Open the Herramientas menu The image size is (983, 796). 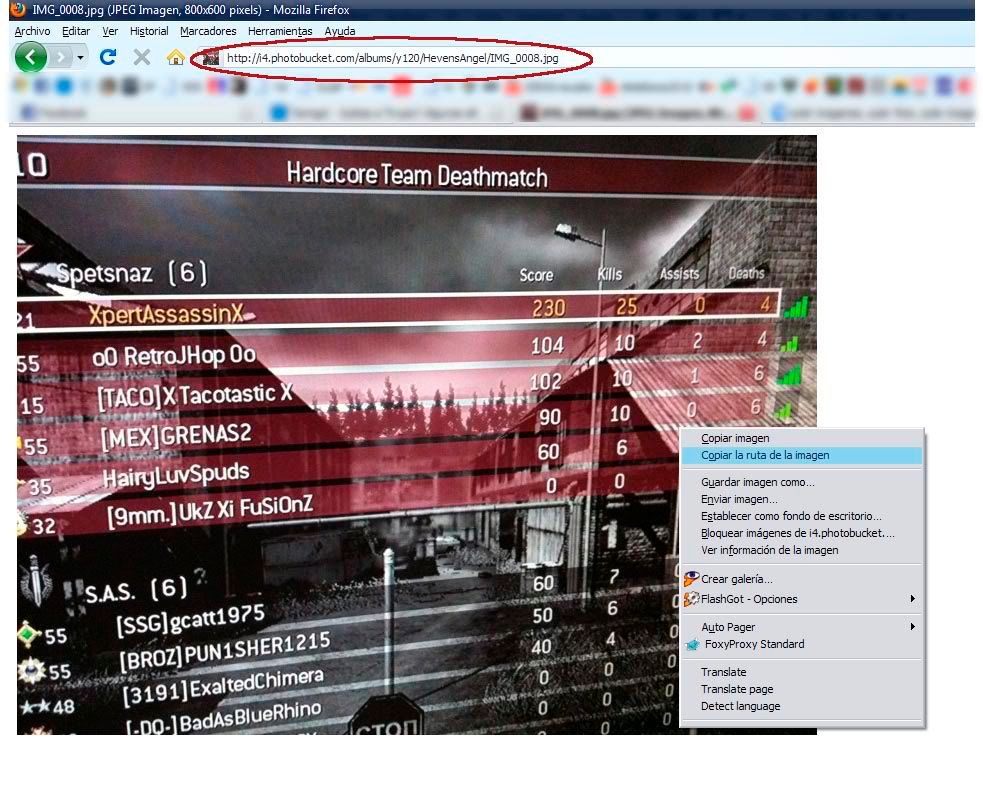[x=280, y=31]
